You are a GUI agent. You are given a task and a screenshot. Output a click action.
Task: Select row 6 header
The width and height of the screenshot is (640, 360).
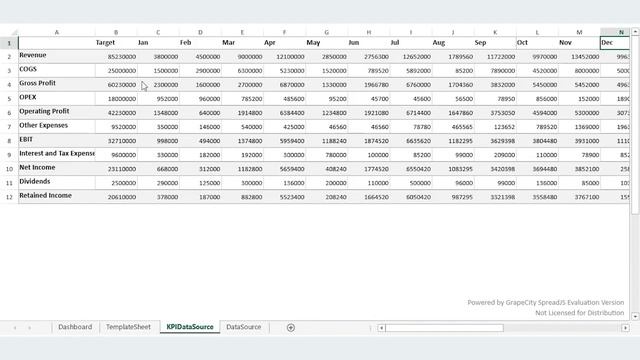tap(9, 113)
